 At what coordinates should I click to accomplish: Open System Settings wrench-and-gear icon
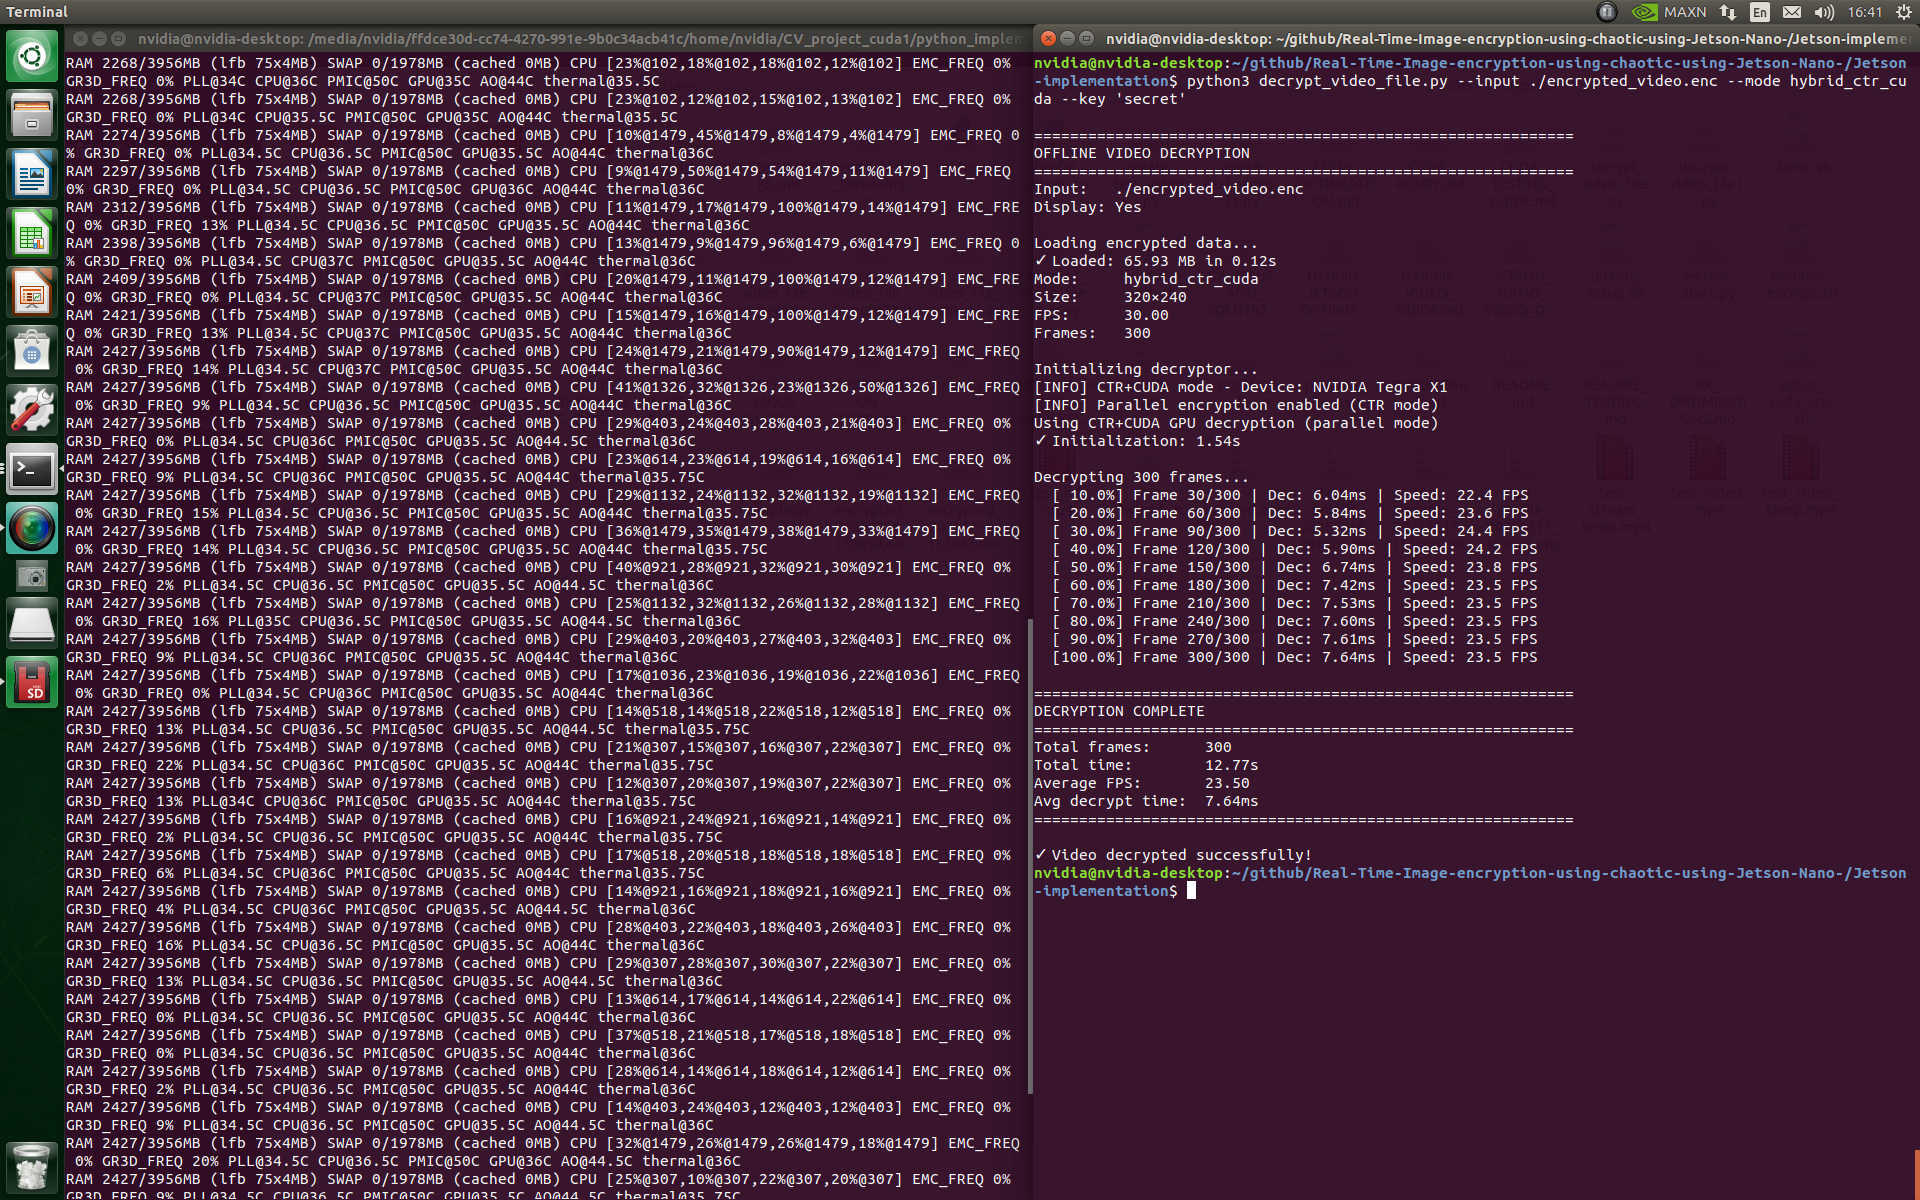32,410
